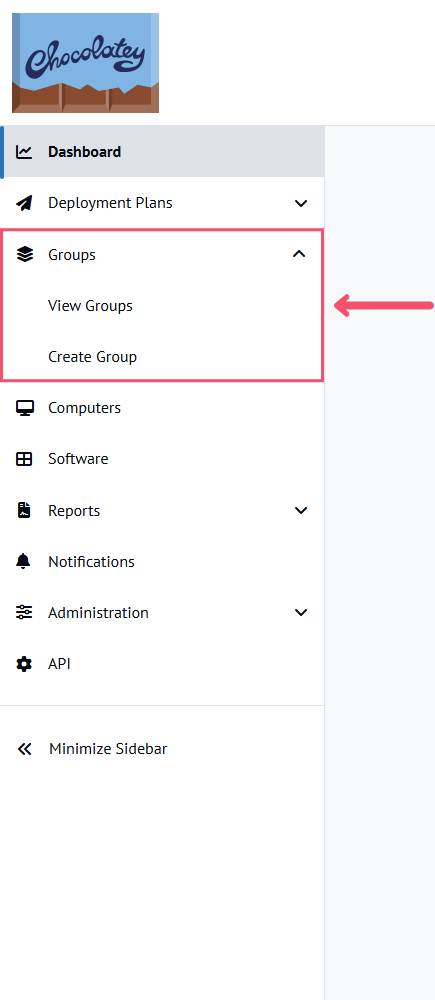Collapse the Groups submenu chevron

coord(299,254)
